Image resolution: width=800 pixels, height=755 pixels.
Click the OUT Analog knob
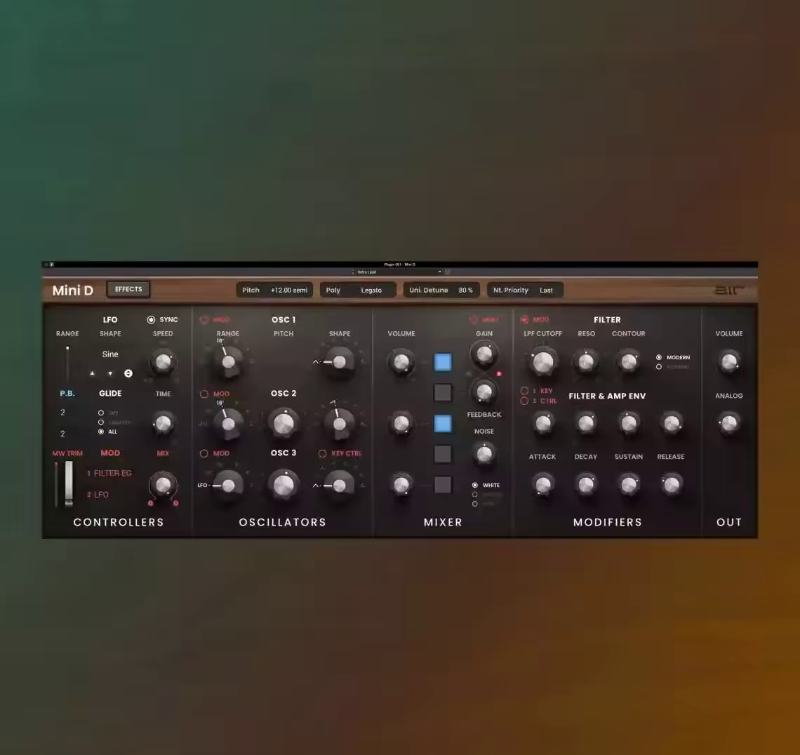coord(729,423)
